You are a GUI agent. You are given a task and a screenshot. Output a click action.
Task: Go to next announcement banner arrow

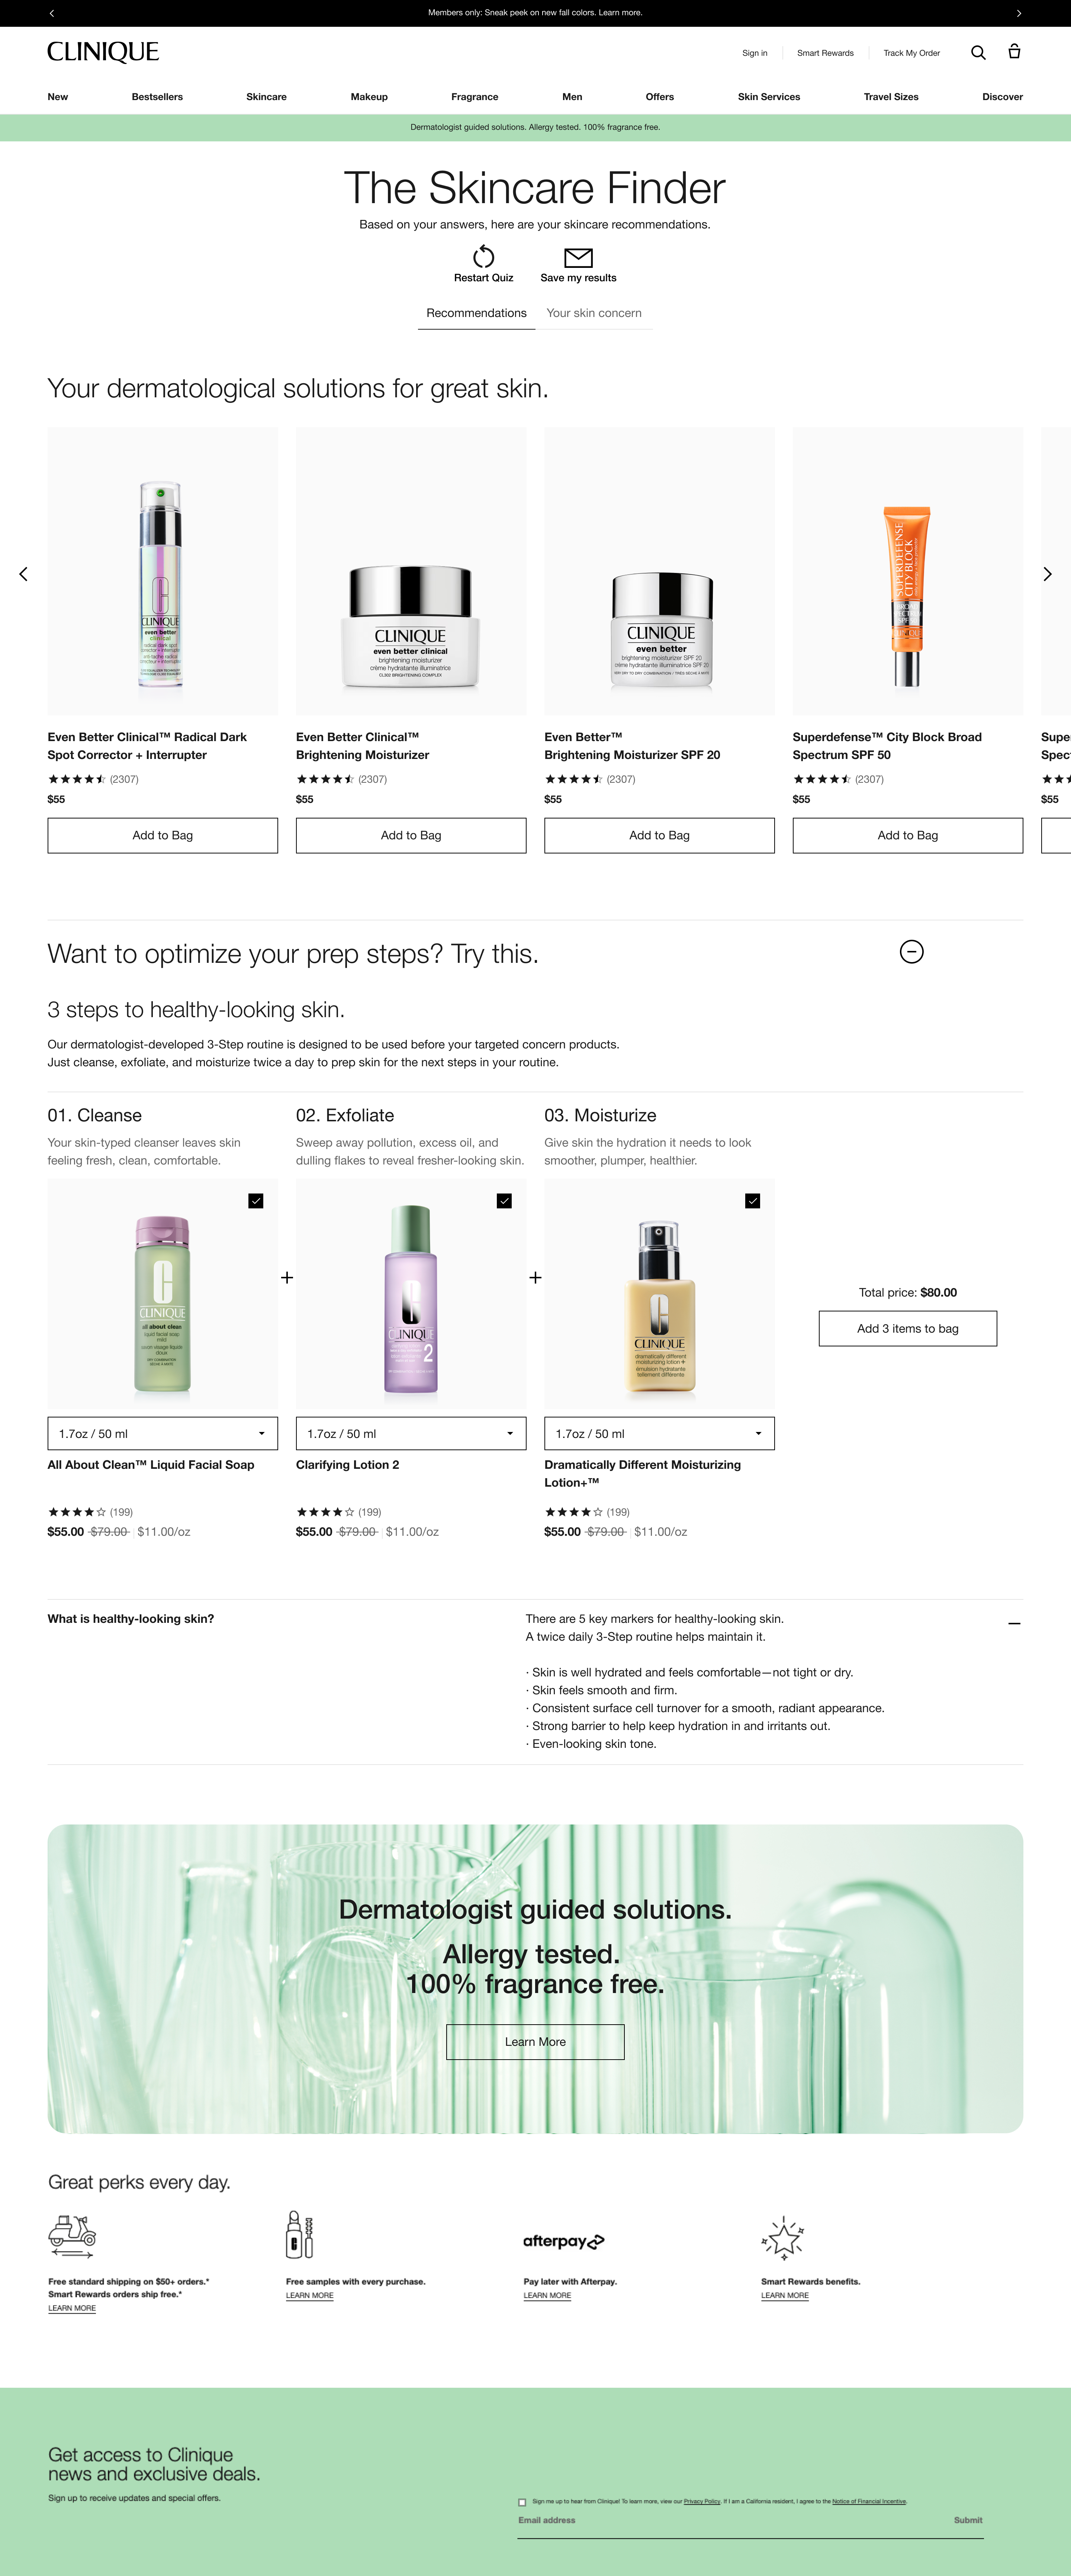(1019, 13)
